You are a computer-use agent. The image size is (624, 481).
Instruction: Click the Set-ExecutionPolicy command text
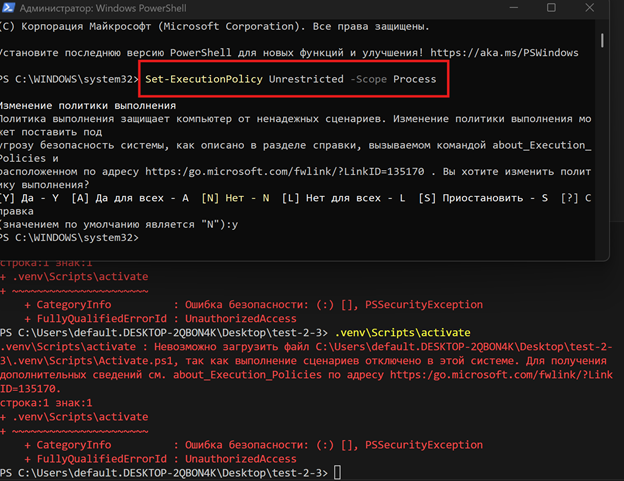204,78
